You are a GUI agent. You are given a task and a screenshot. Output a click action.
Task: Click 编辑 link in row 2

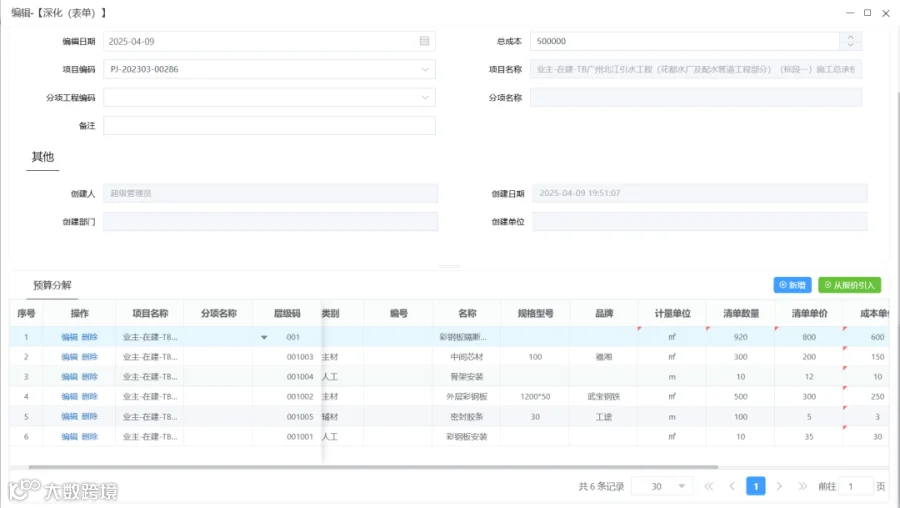click(x=69, y=357)
